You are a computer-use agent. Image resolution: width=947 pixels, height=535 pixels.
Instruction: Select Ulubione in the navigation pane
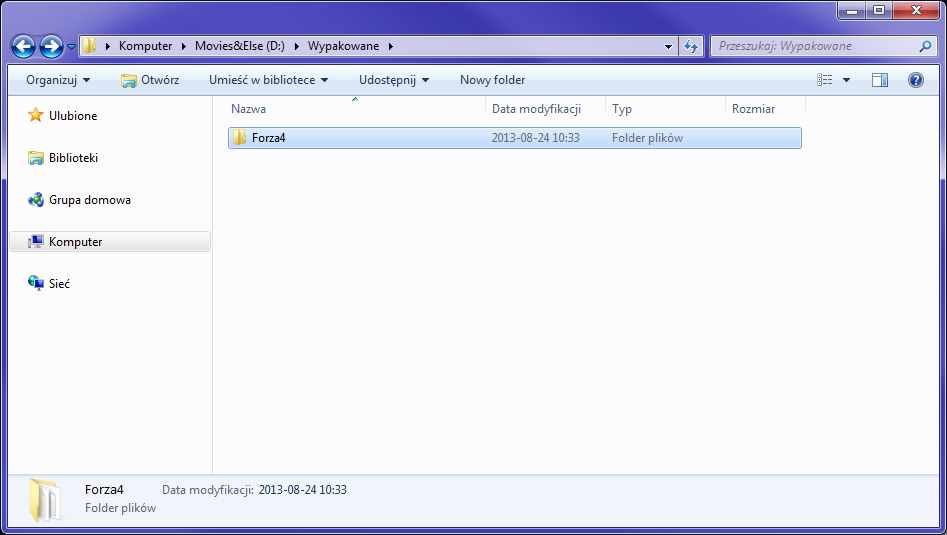[73, 116]
